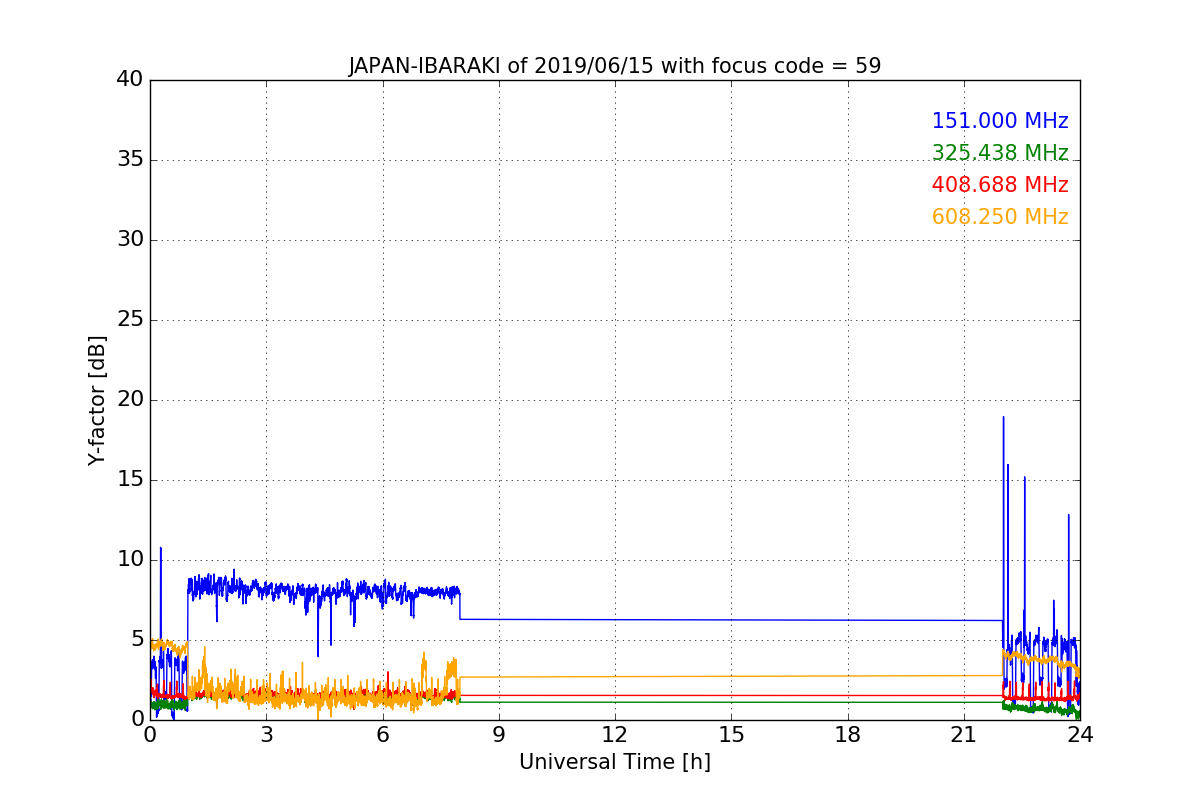Click the y-axis tick label 30
The height and width of the screenshot is (800, 1200).
coord(130,240)
